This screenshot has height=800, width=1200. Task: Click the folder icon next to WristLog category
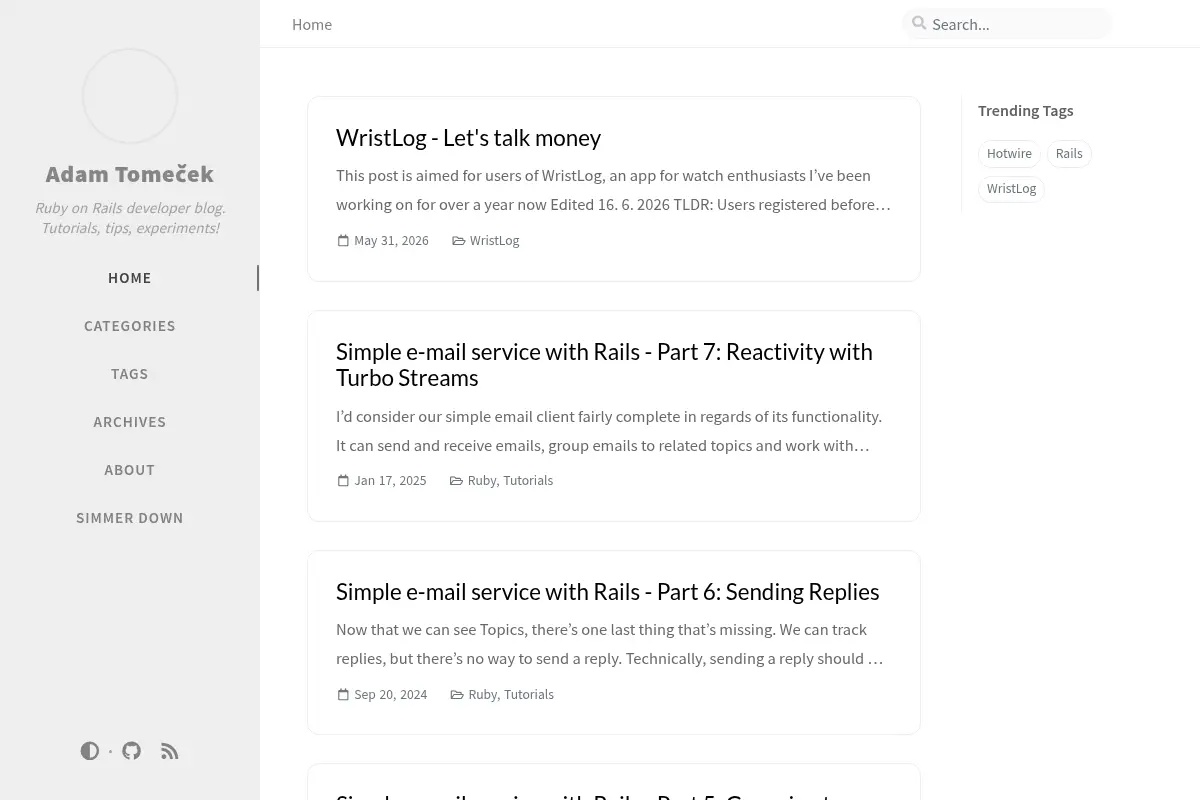click(x=459, y=241)
